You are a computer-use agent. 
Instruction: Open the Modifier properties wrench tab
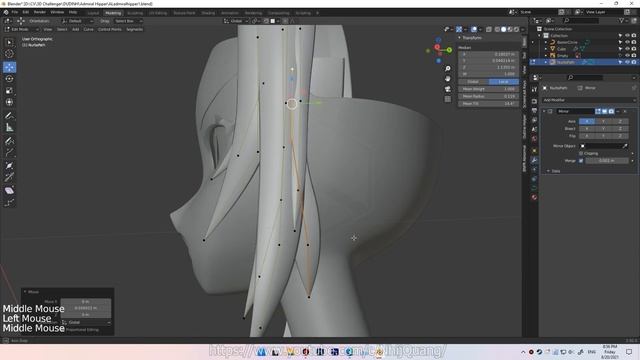coord(534,160)
